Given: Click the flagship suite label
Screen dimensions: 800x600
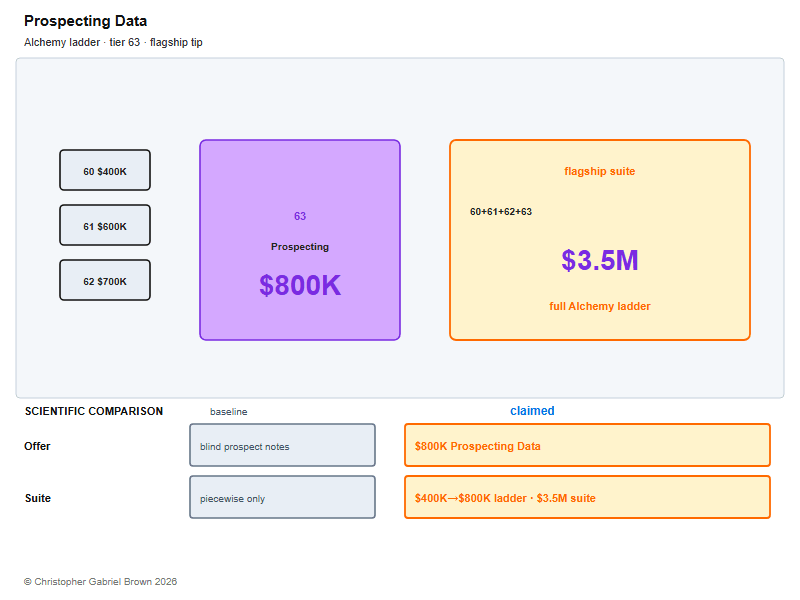Looking at the screenshot, I should point(600,171).
